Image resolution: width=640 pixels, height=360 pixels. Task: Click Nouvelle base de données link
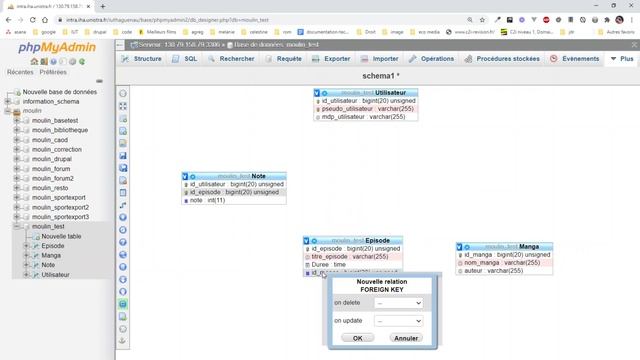click(60, 92)
